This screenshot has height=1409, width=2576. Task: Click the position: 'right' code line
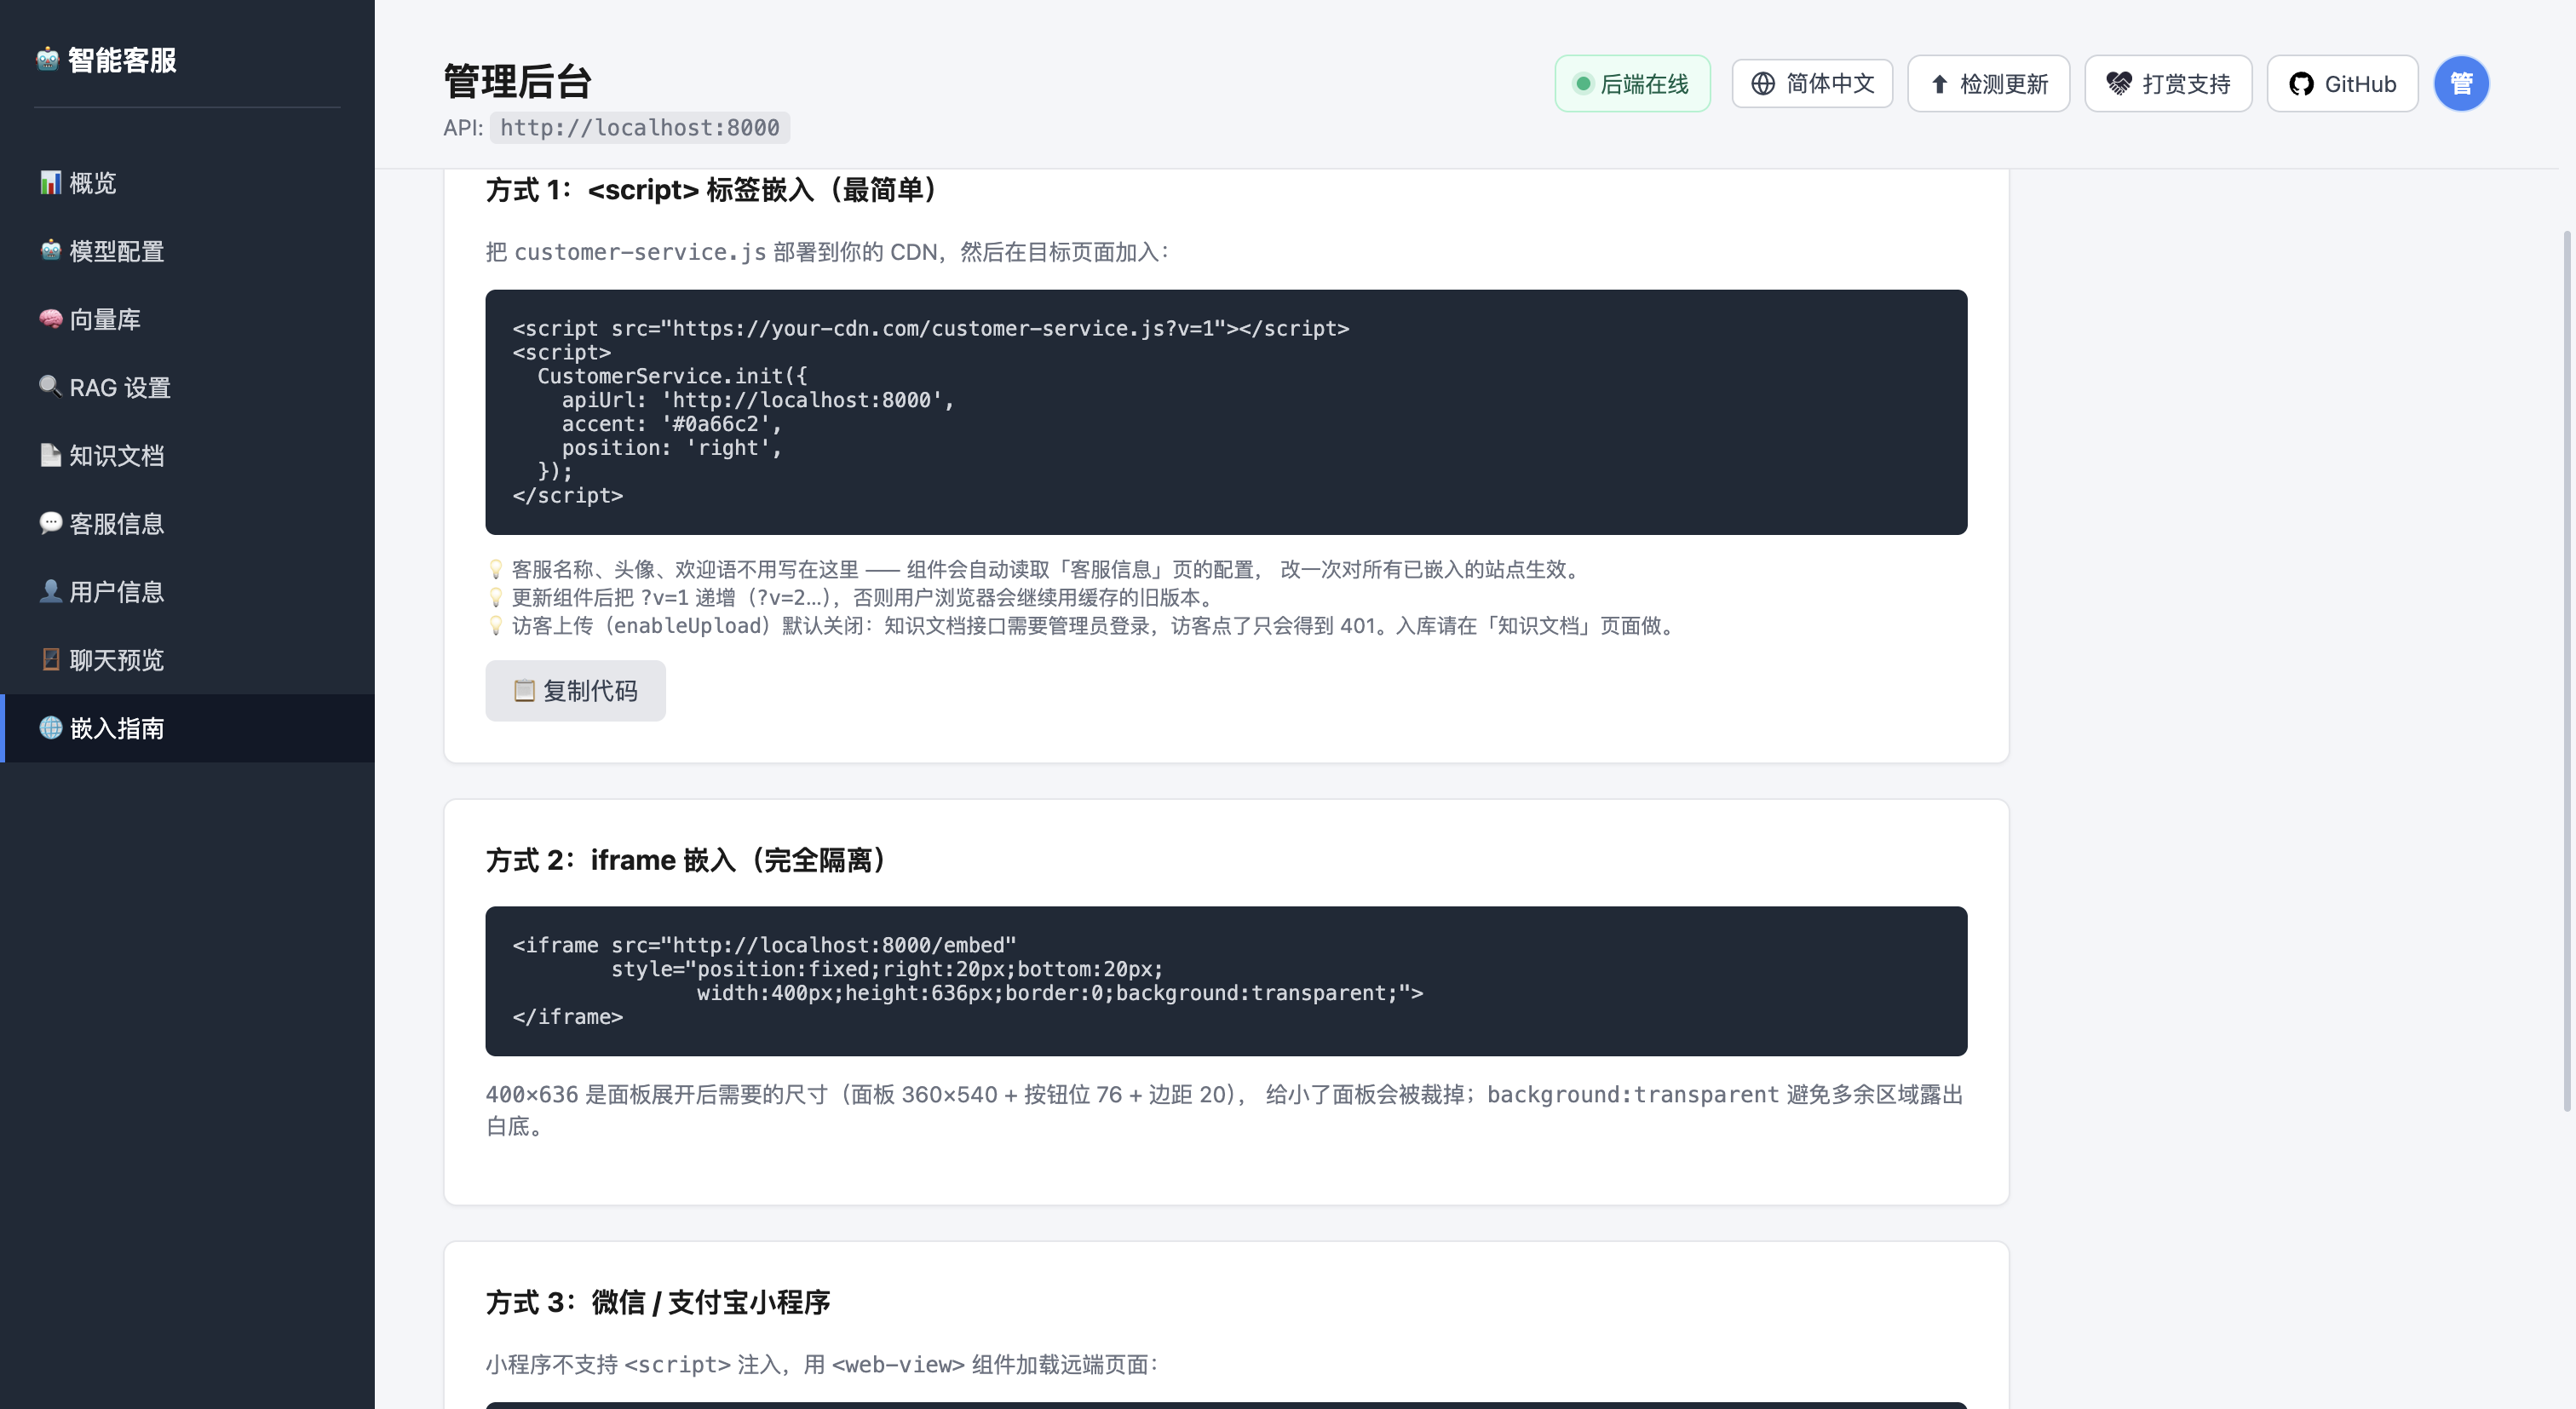click(x=671, y=448)
